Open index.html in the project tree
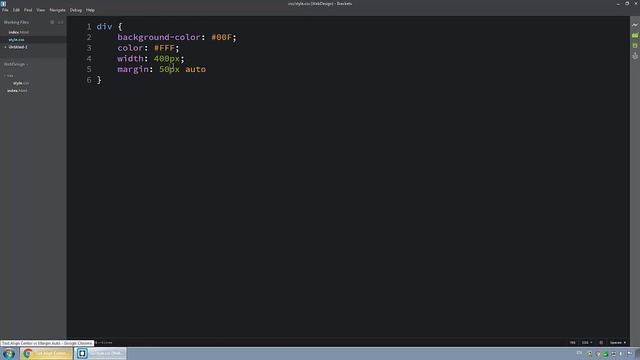The height and width of the screenshot is (360, 640). (17, 91)
